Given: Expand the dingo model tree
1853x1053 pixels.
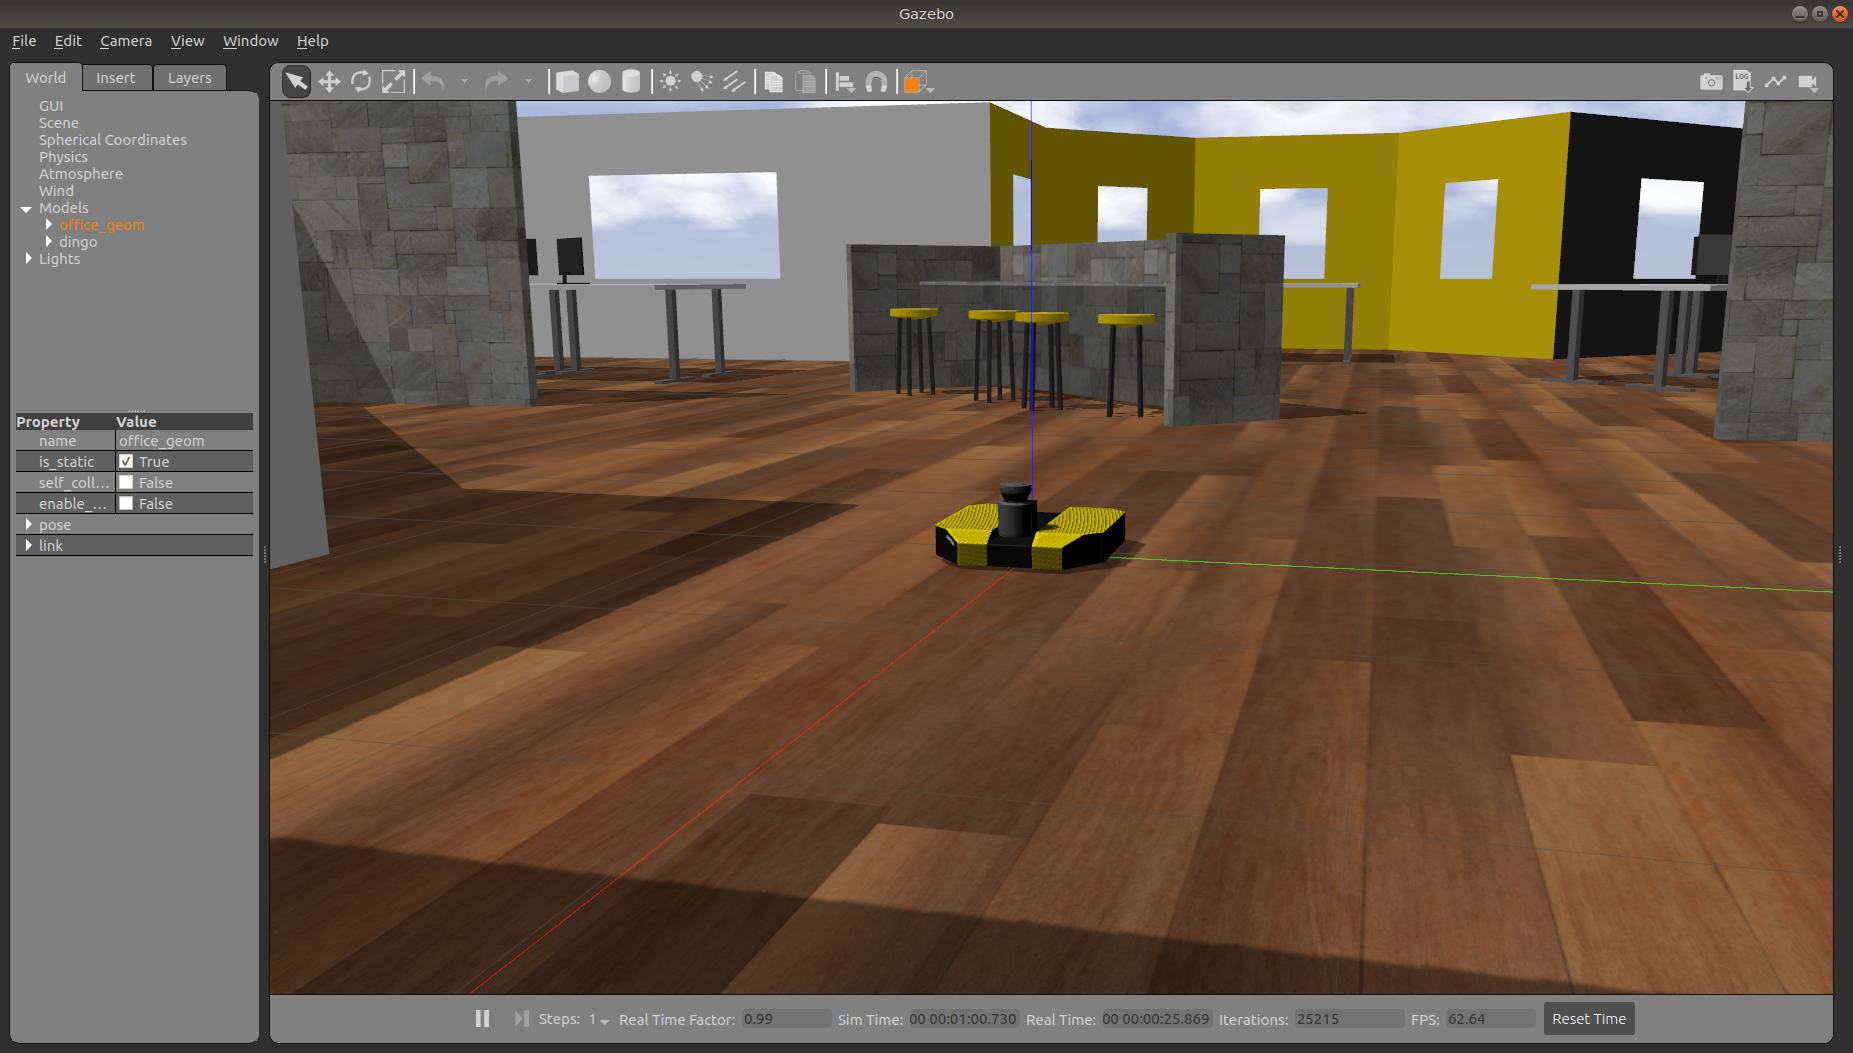Looking at the screenshot, I should pos(49,242).
